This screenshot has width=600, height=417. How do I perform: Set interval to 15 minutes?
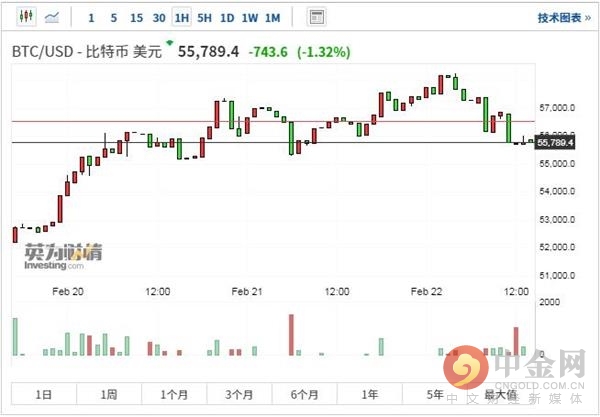(x=136, y=18)
